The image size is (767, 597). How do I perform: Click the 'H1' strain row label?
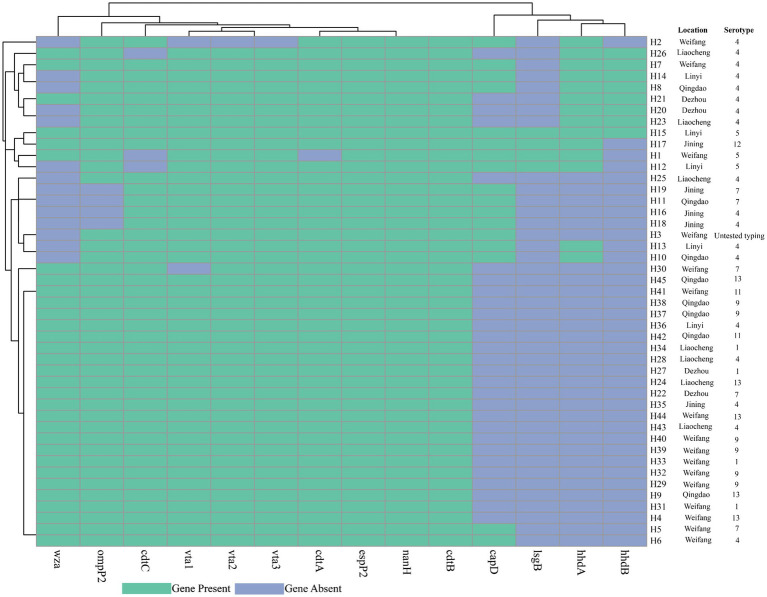[655, 155]
